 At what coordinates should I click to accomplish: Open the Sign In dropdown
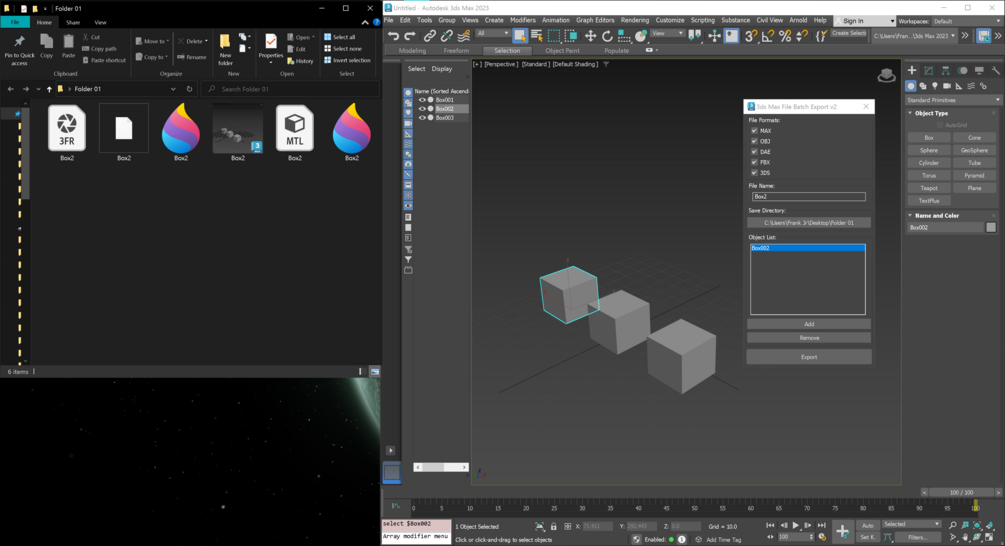pyautogui.click(x=864, y=21)
